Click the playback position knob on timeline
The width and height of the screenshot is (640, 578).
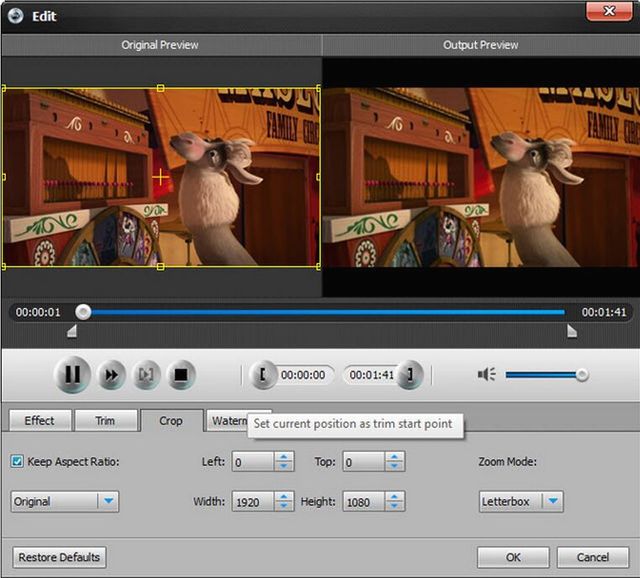pyautogui.click(x=83, y=312)
